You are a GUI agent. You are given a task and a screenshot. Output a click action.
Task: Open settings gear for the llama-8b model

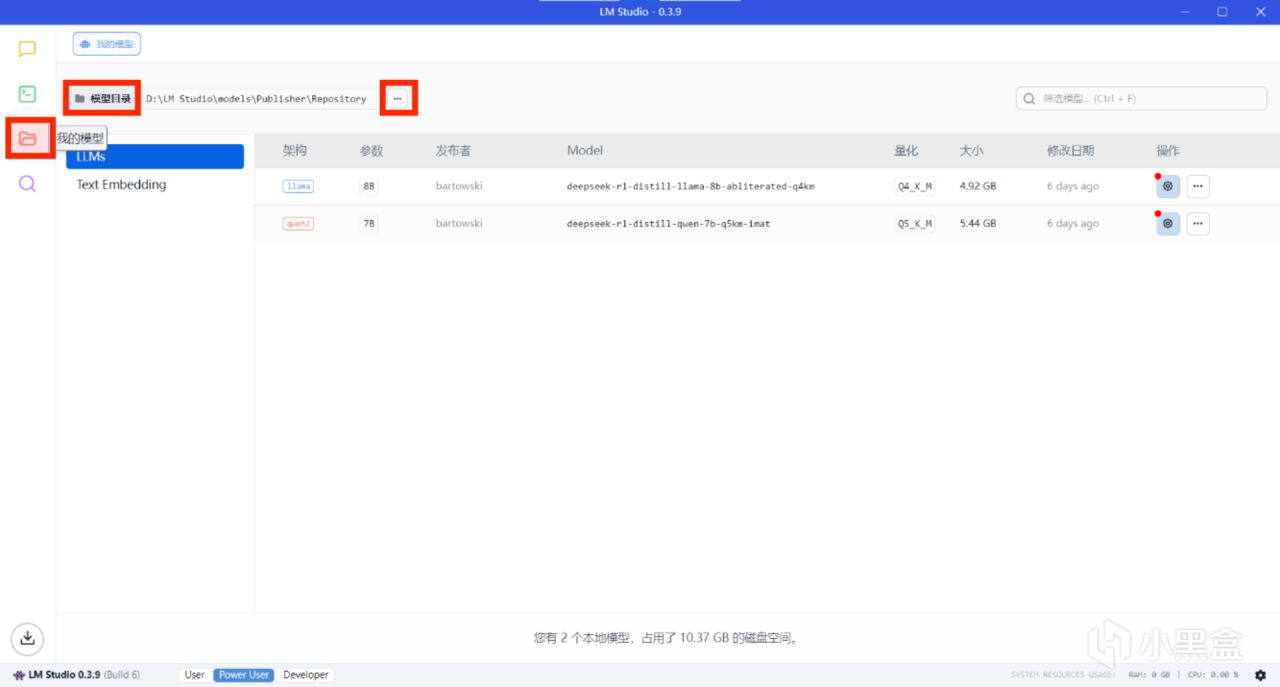tap(1168, 186)
